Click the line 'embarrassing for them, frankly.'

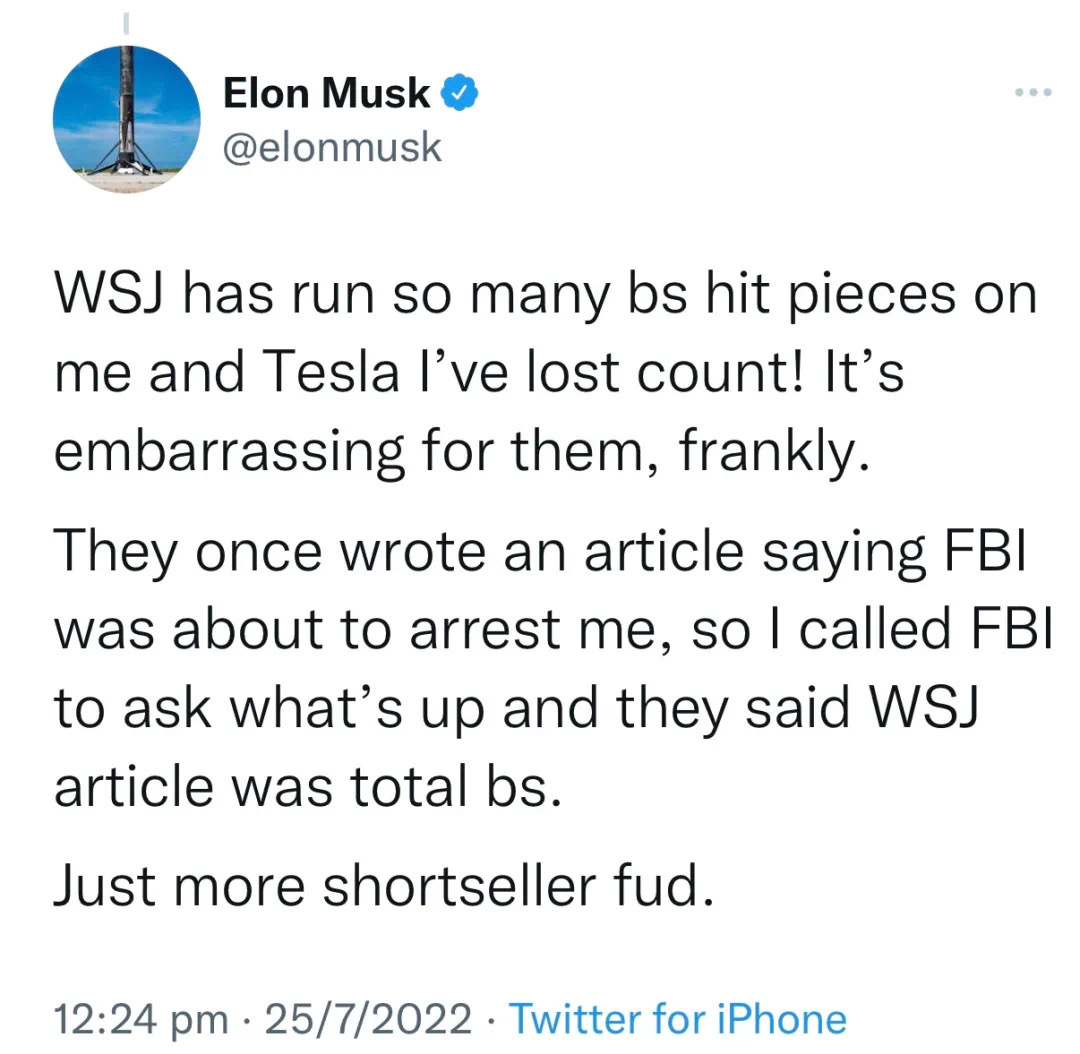(x=462, y=453)
